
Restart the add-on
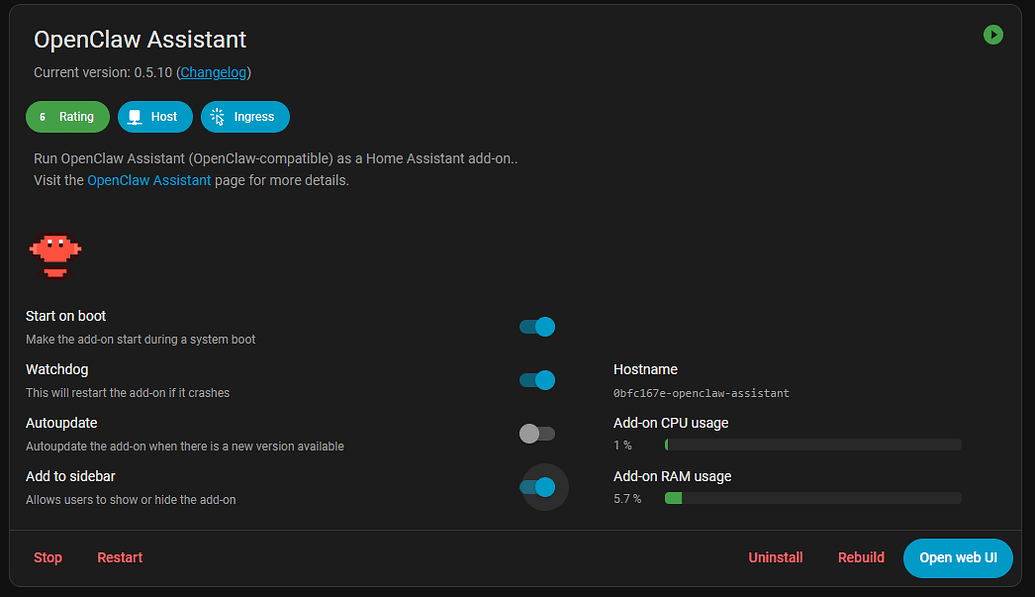[x=119, y=557]
